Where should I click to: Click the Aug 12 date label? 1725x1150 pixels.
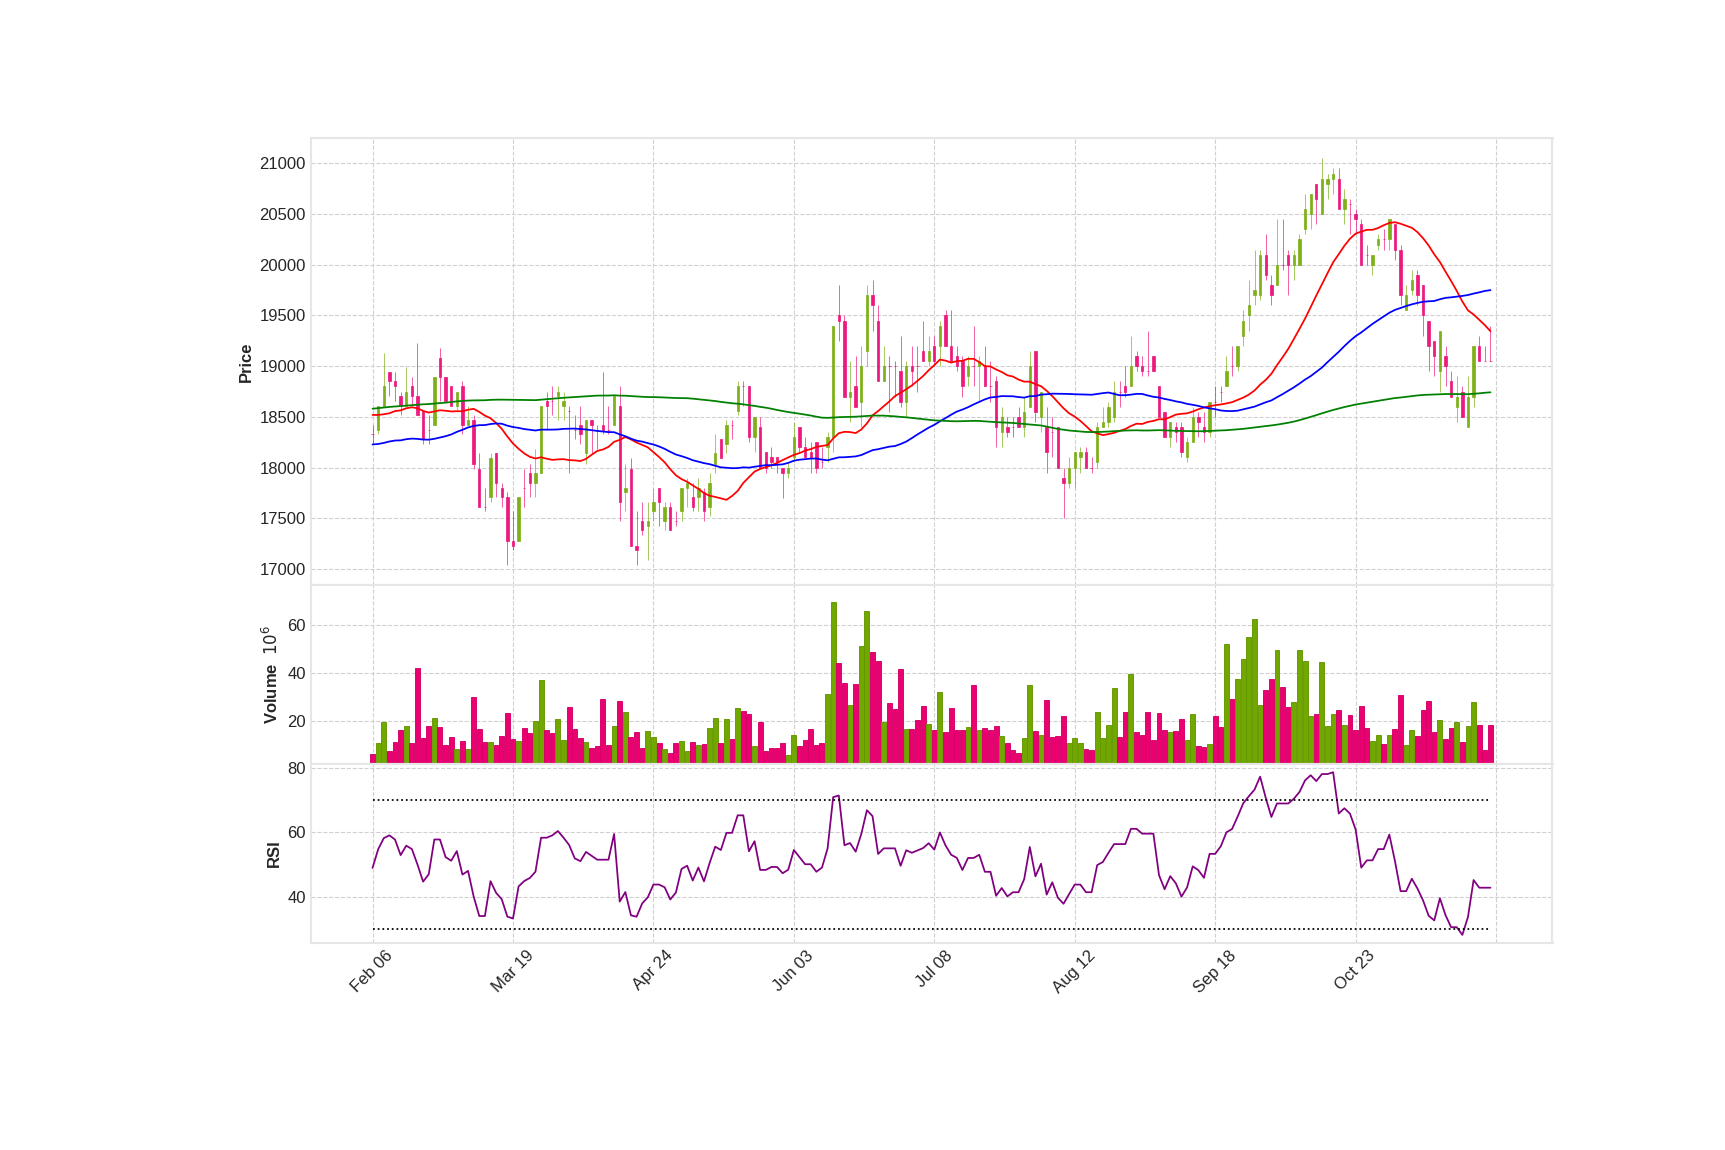pos(1073,971)
